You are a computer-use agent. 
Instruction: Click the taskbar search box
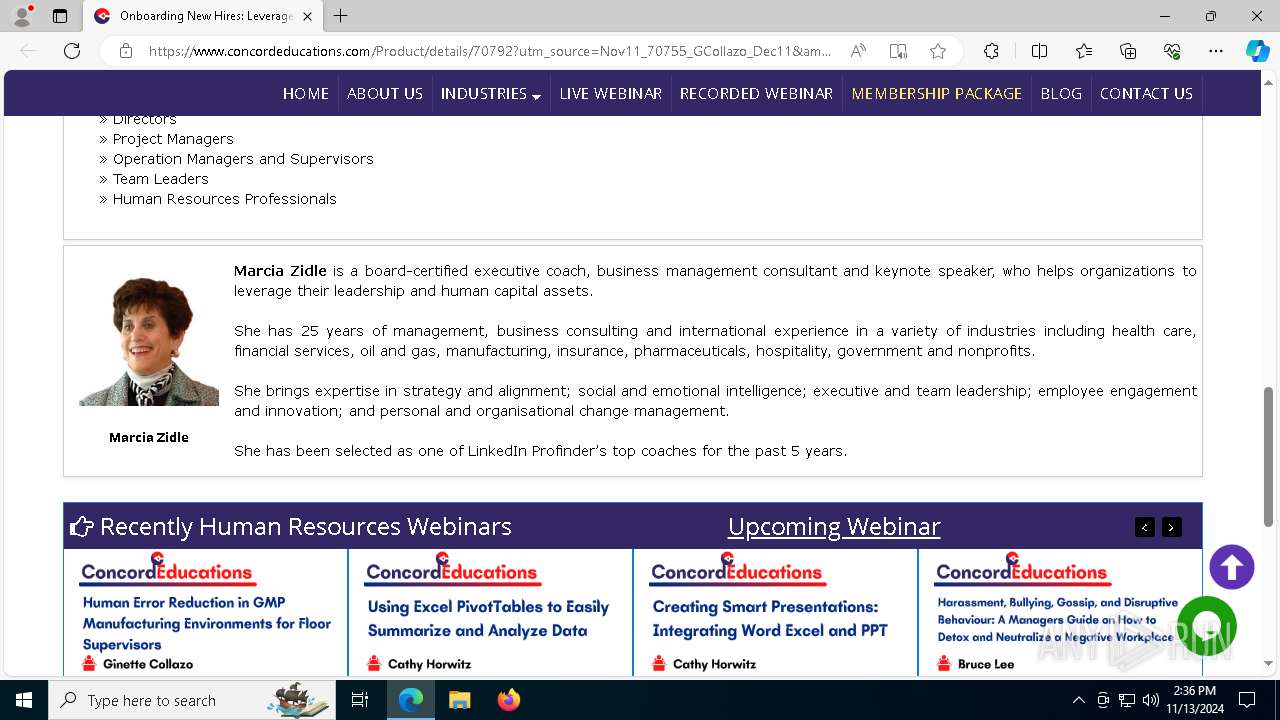pyautogui.click(x=192, y=700)
